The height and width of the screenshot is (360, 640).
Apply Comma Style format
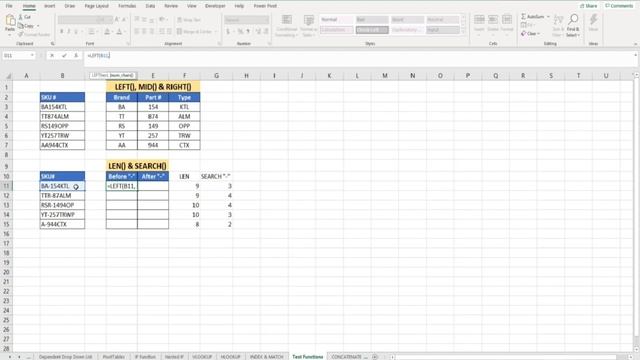[x=248, y=31]
